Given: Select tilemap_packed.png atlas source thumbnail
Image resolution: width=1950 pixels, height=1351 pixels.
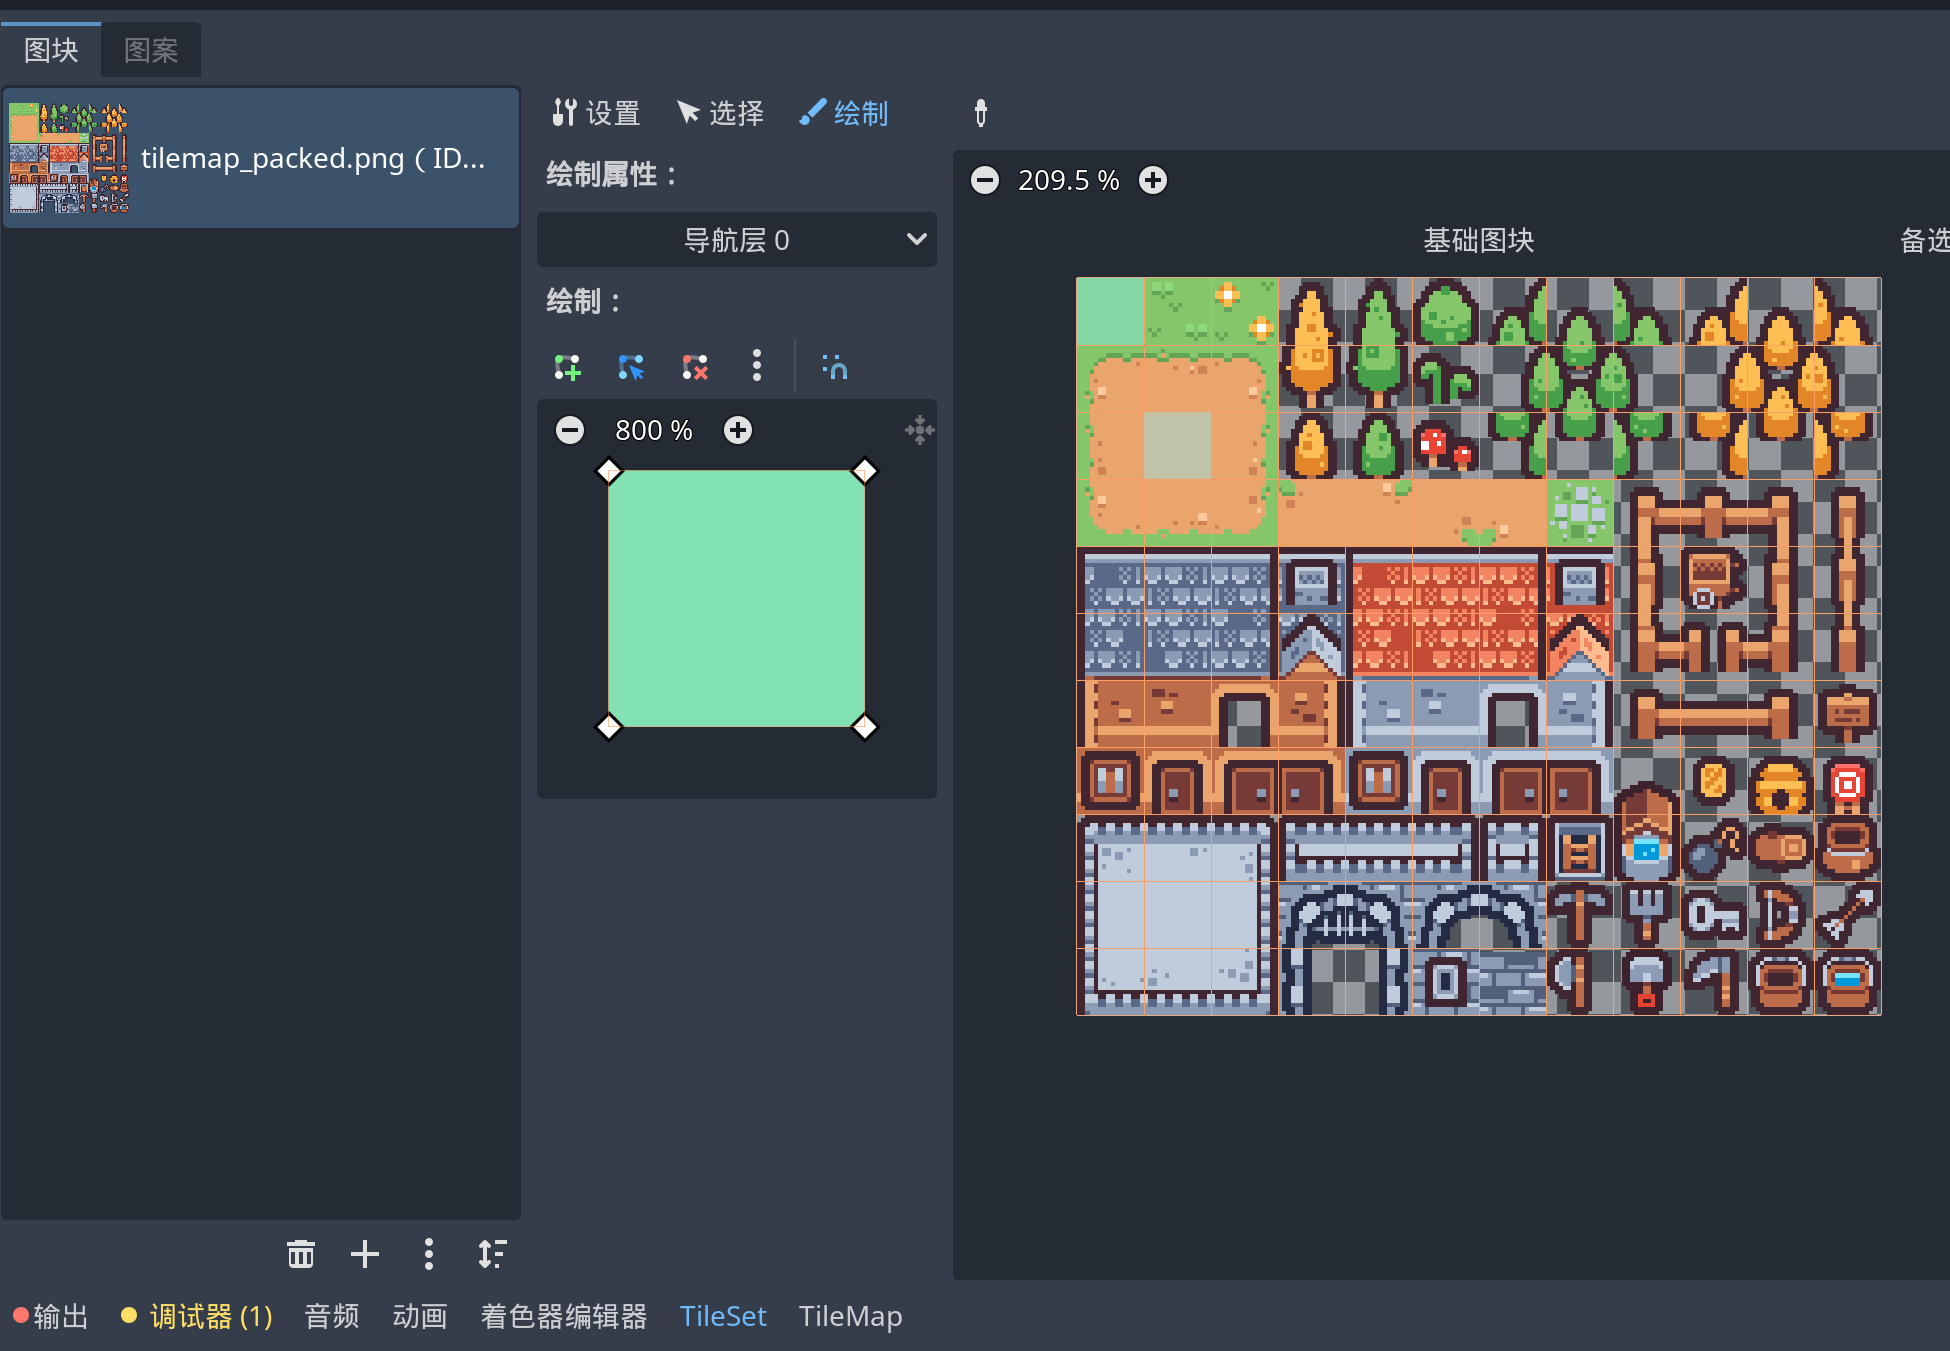Looking at the screenshot, I should [x=69, y=158].
